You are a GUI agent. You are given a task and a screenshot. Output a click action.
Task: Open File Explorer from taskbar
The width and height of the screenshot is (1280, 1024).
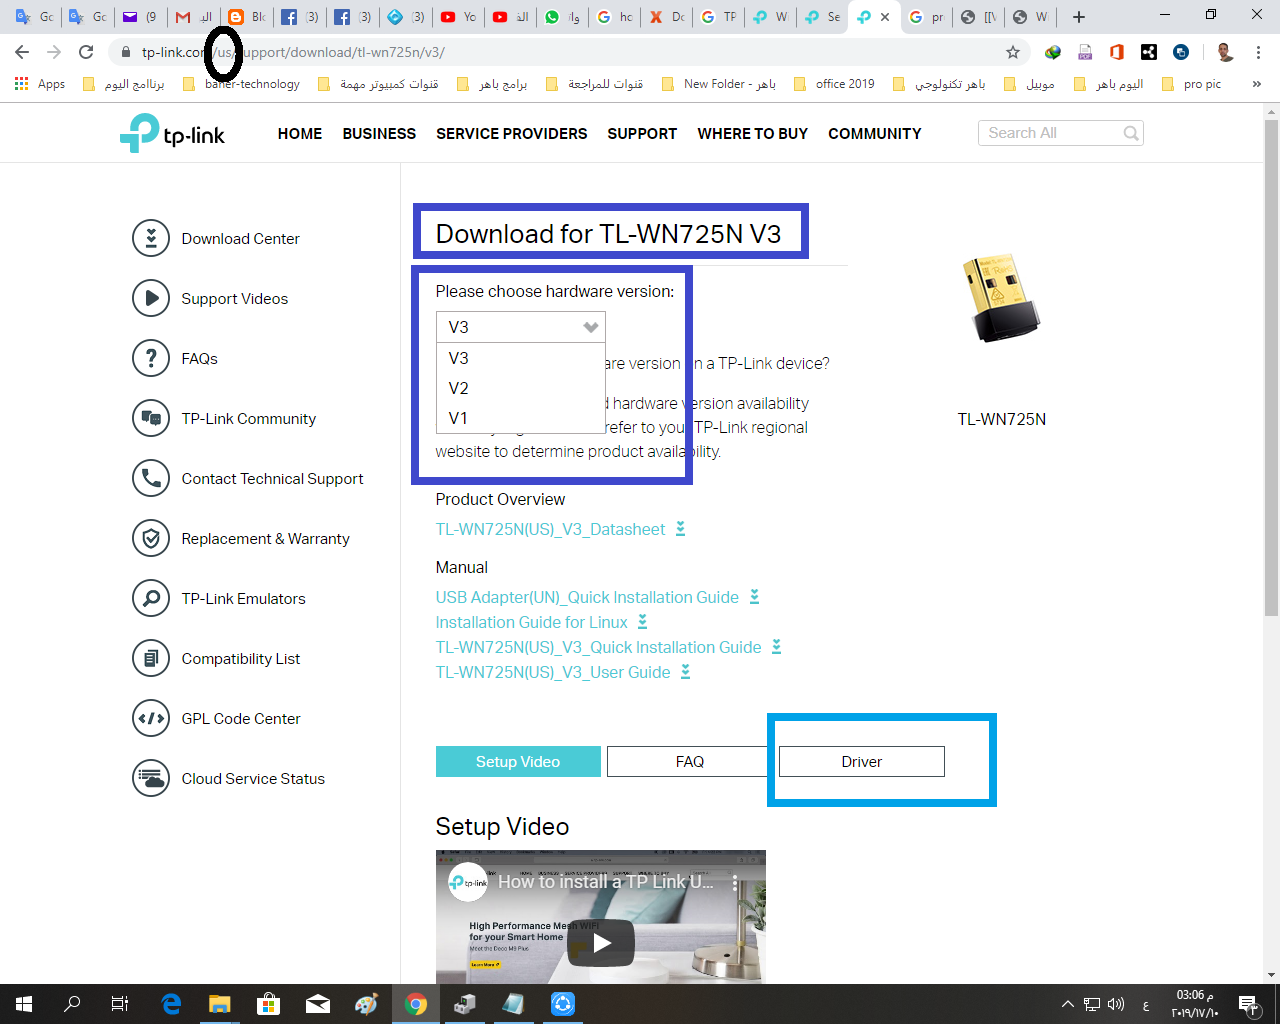(x=219, y=1004)
